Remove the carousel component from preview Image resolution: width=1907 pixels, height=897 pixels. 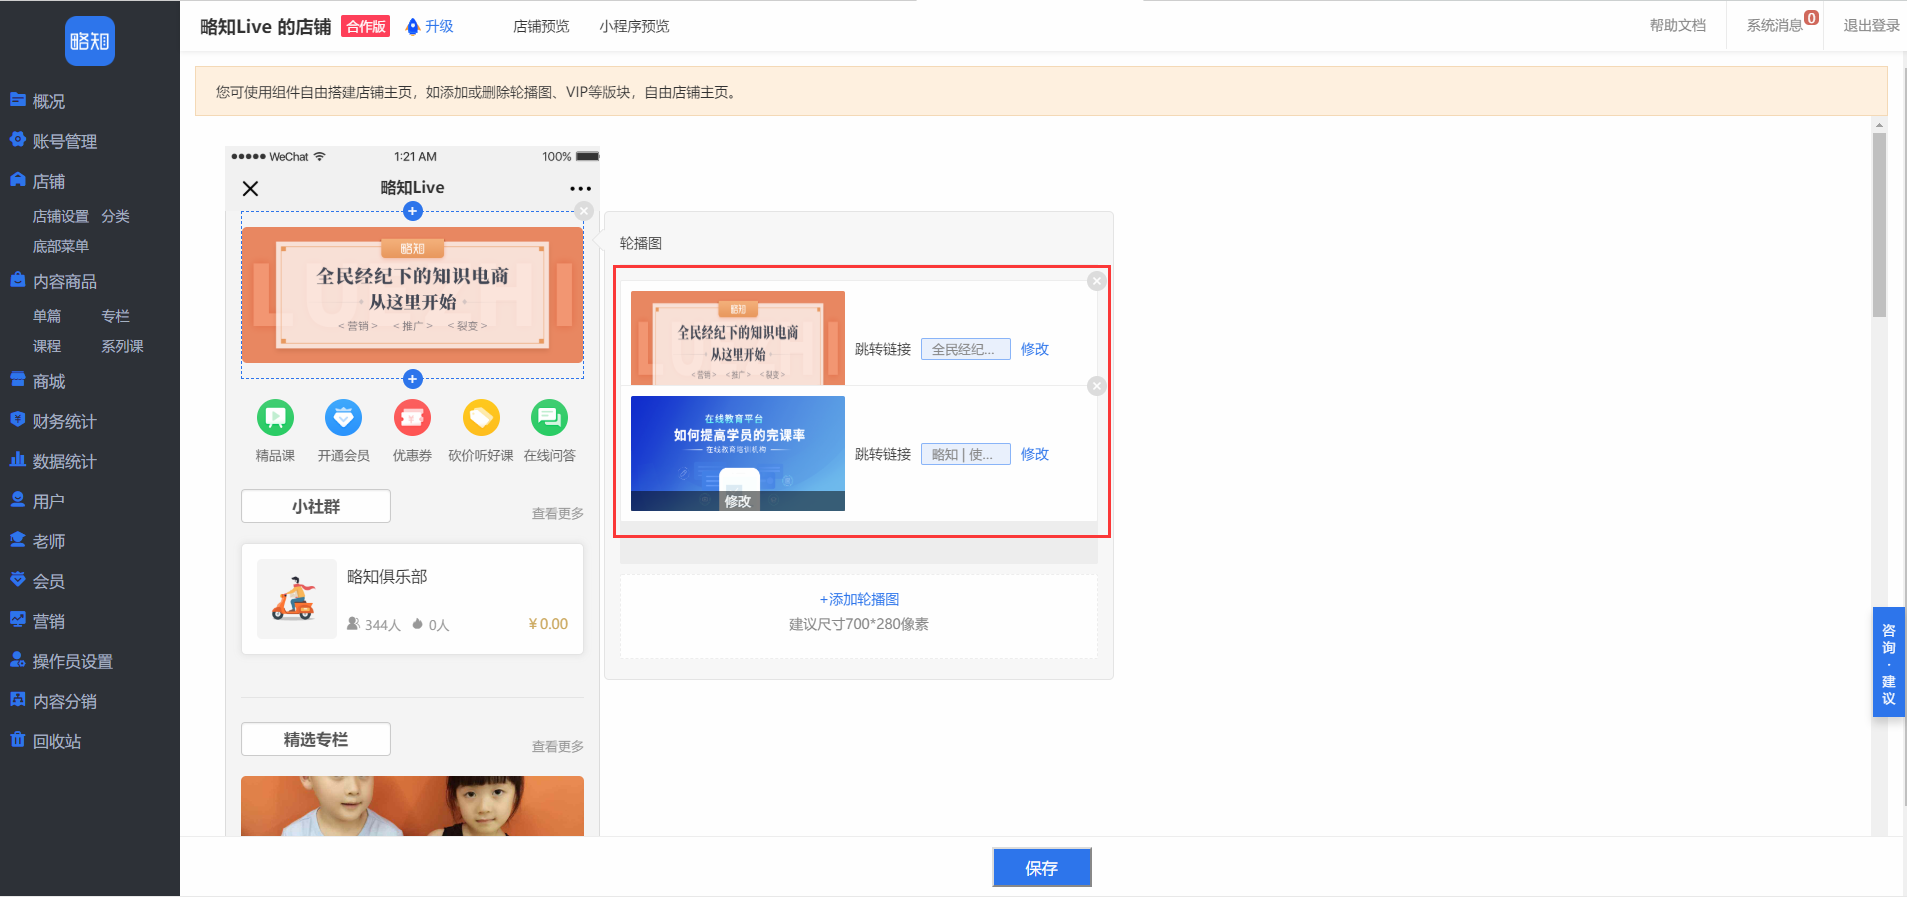(x=584, y=211)
